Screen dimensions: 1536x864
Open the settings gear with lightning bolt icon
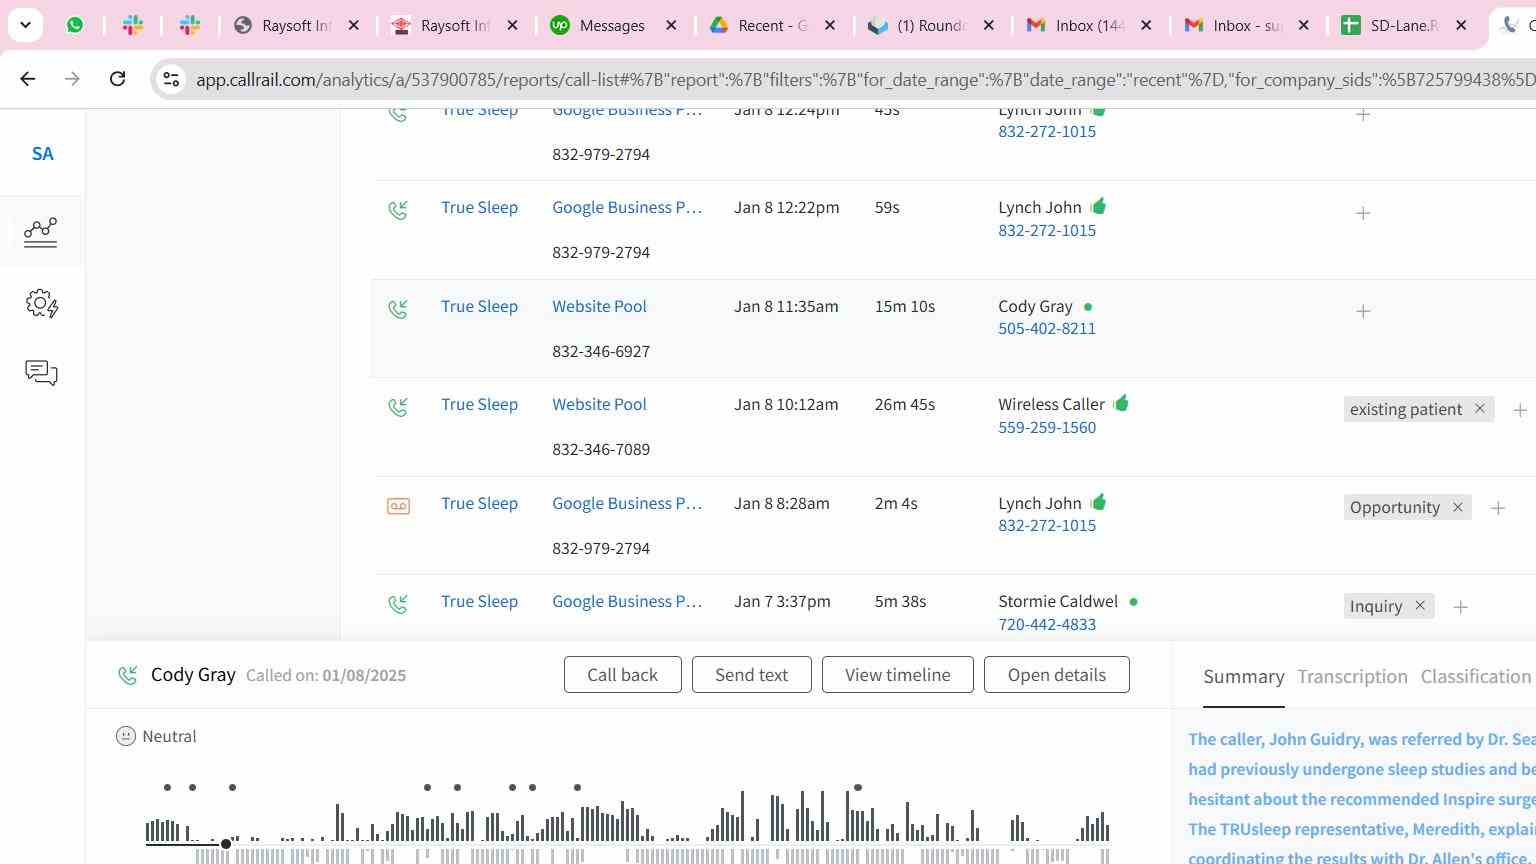point(41,304)
